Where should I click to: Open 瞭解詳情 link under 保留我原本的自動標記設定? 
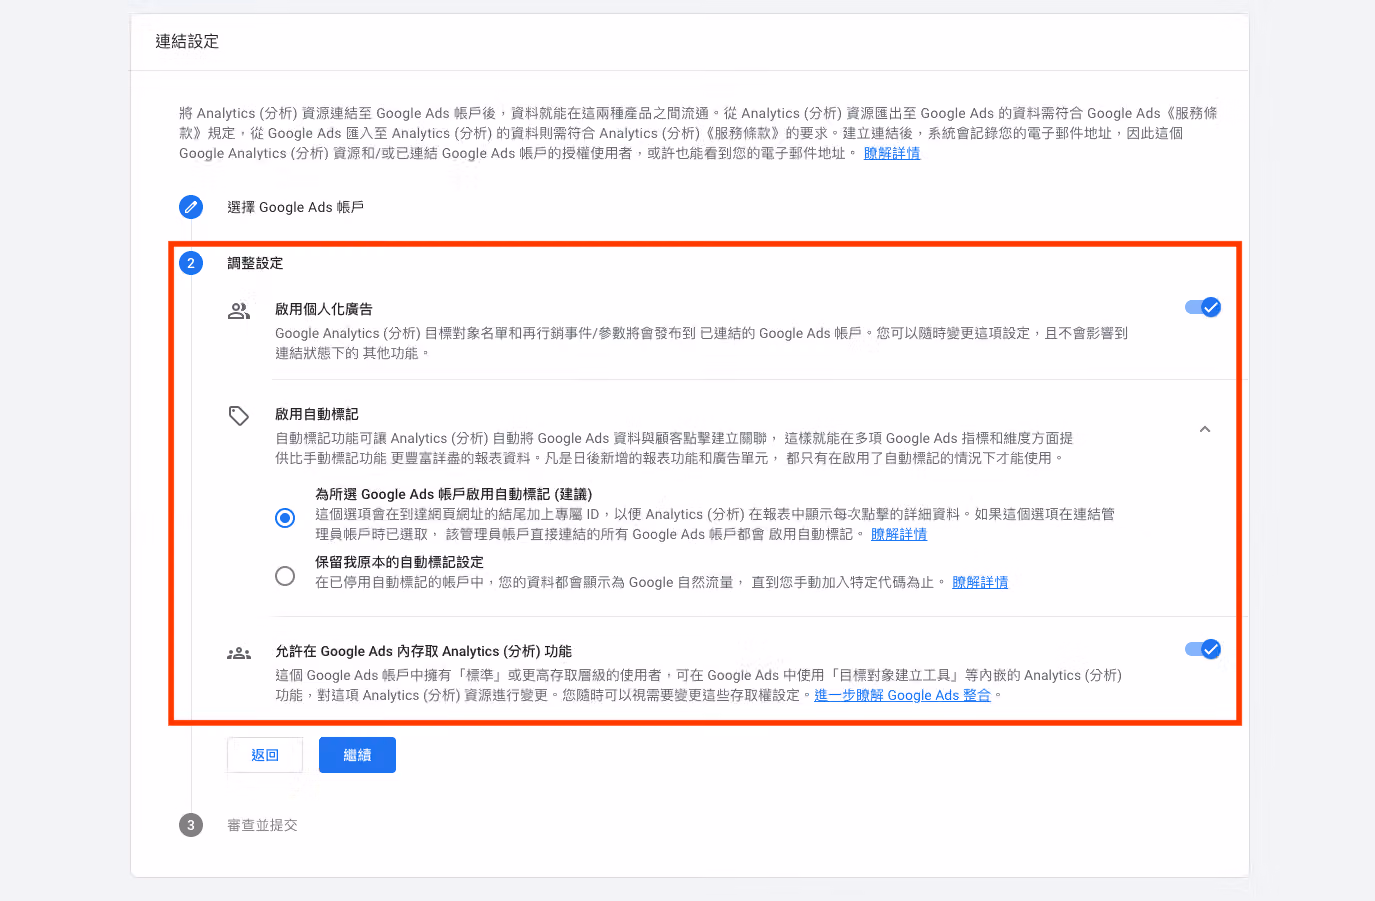(980, 582)
